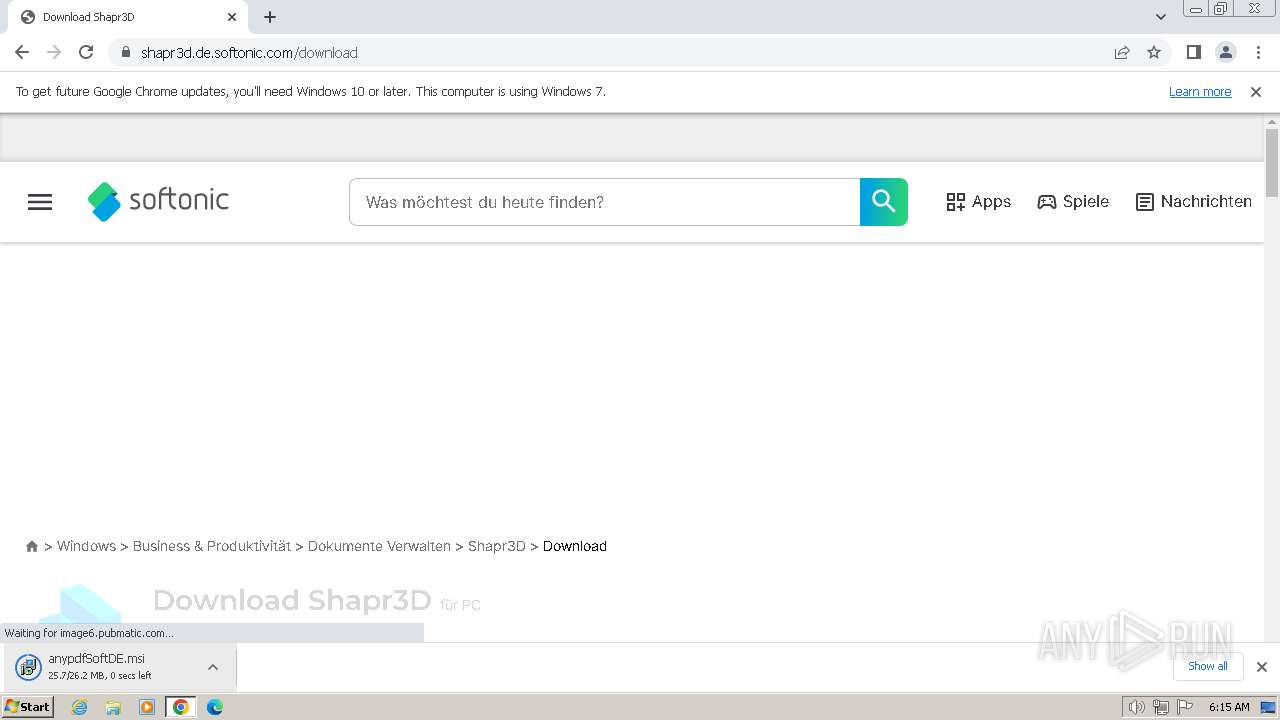Click the address bar URL

point(249,53)
